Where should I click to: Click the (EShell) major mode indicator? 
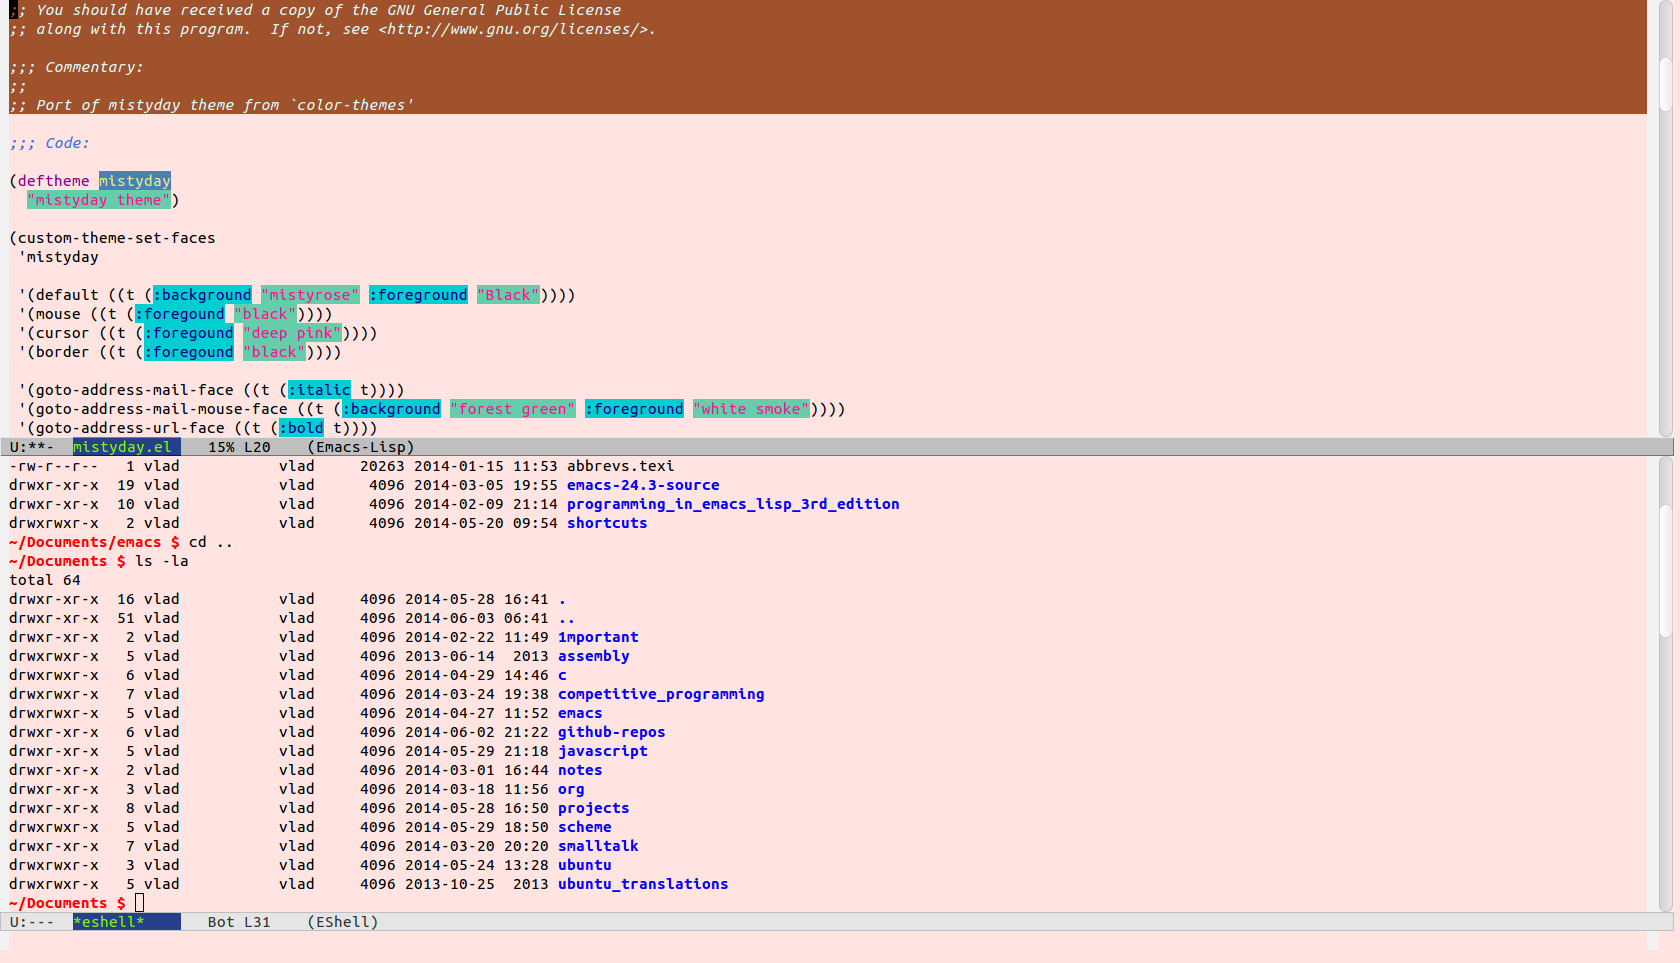(x=342, y=922)
